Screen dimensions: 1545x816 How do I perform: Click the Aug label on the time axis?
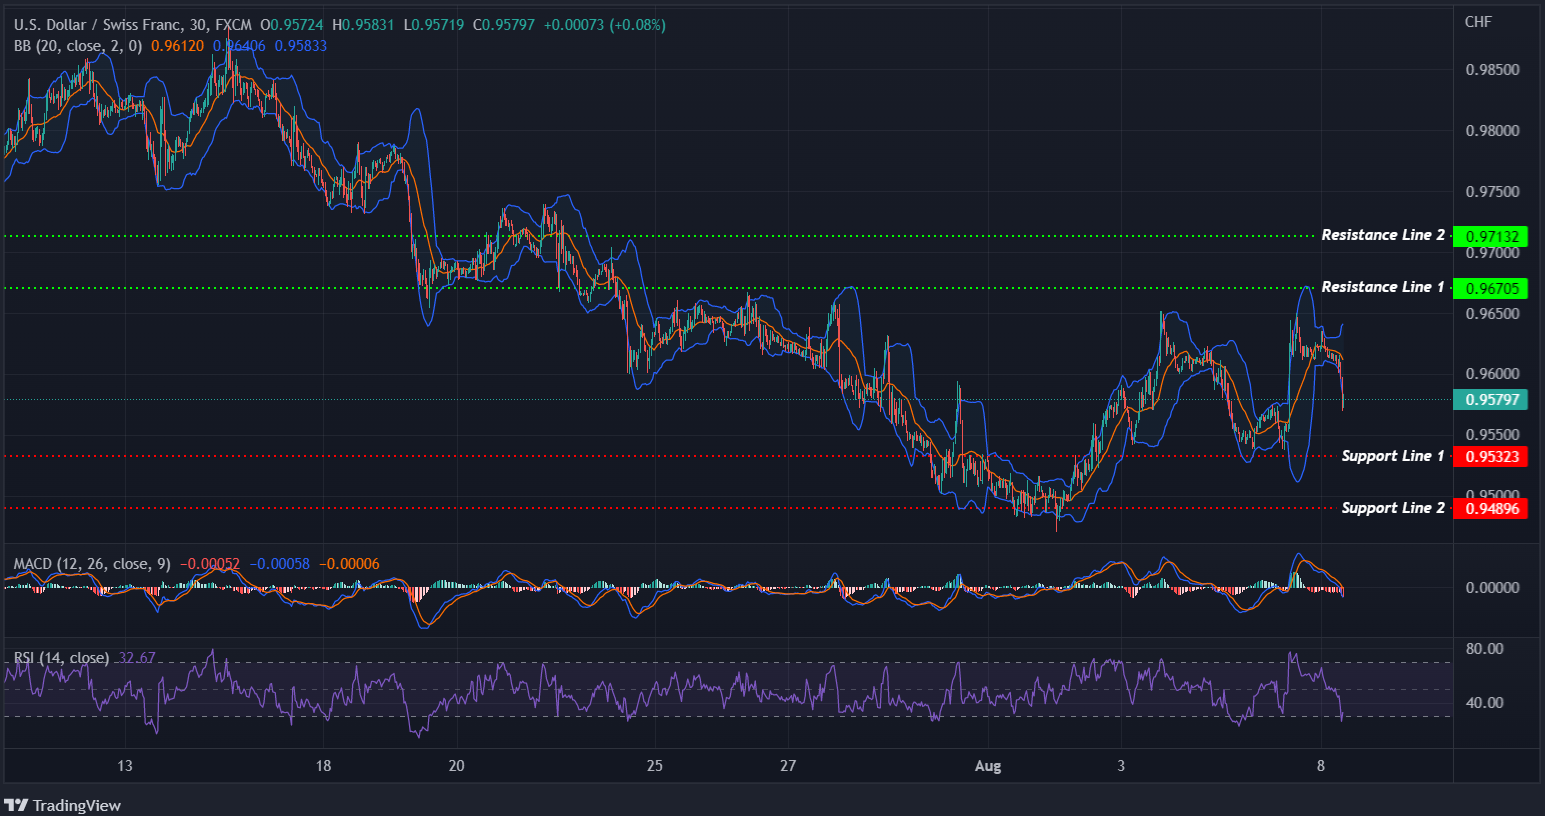988,766
